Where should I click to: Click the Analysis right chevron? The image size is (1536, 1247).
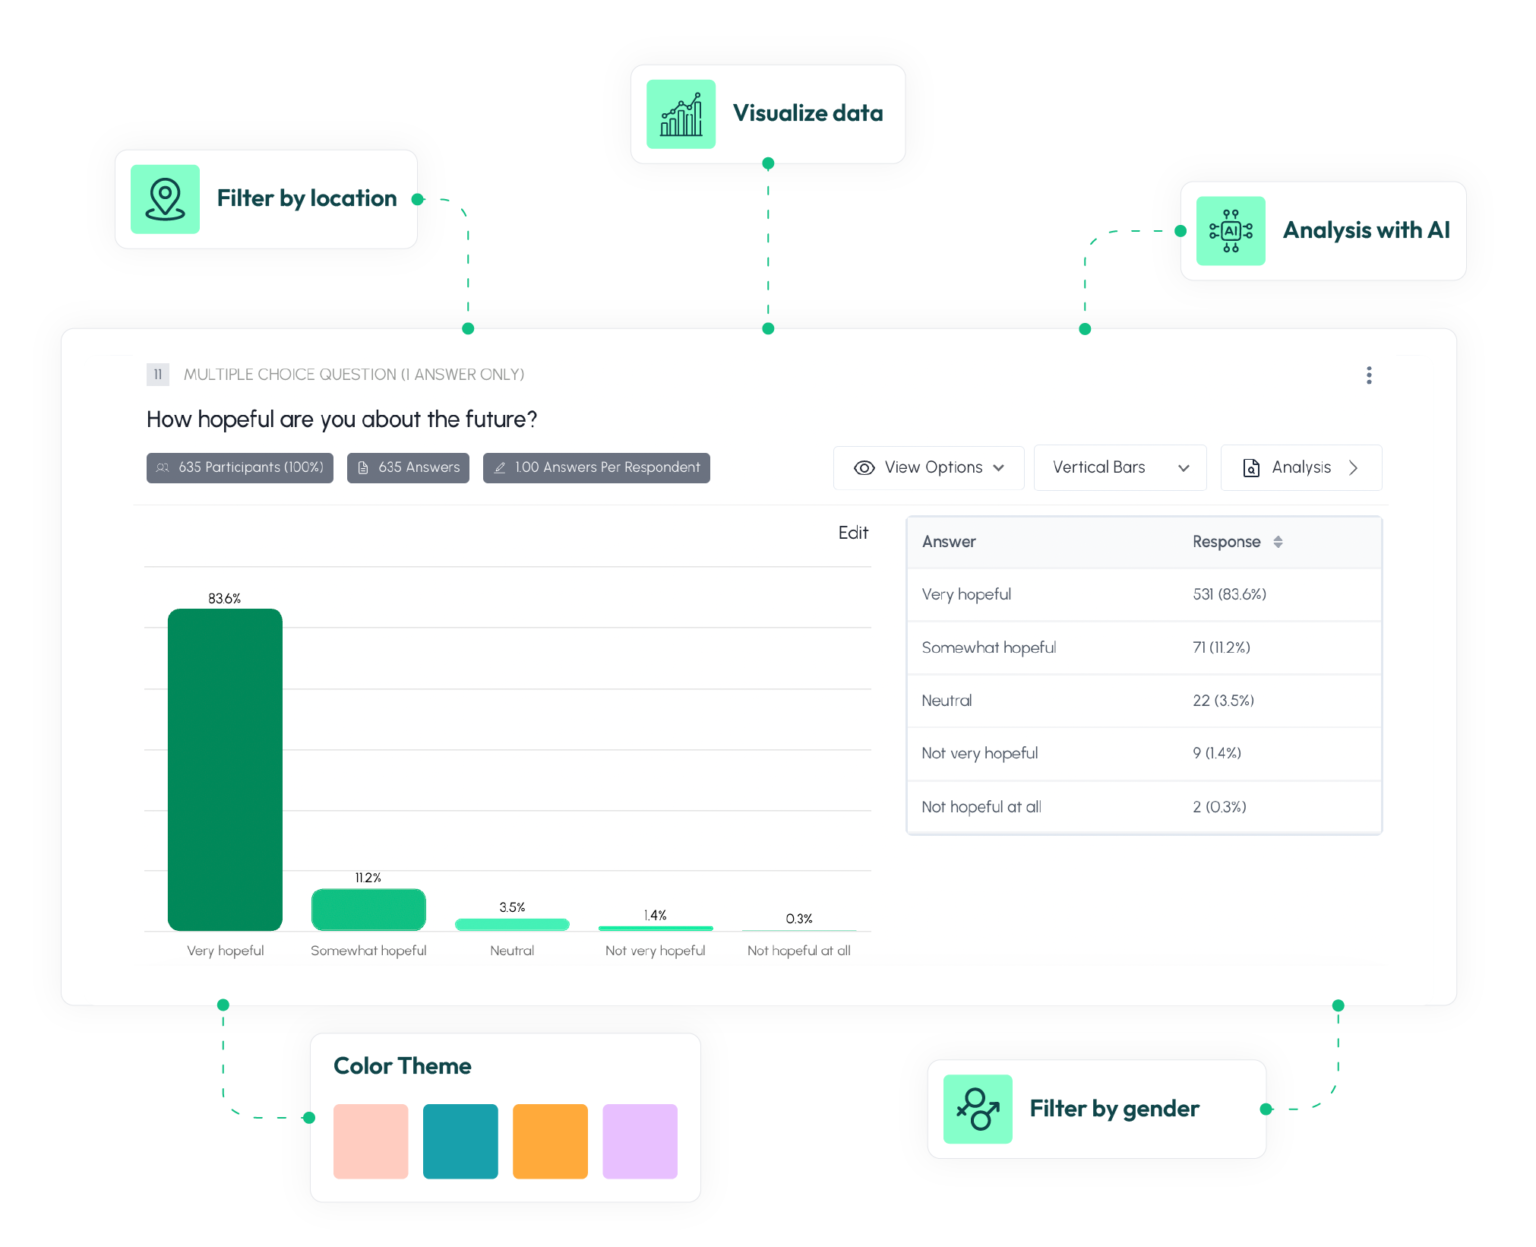pyautogui.click(x=1353, y=468)
